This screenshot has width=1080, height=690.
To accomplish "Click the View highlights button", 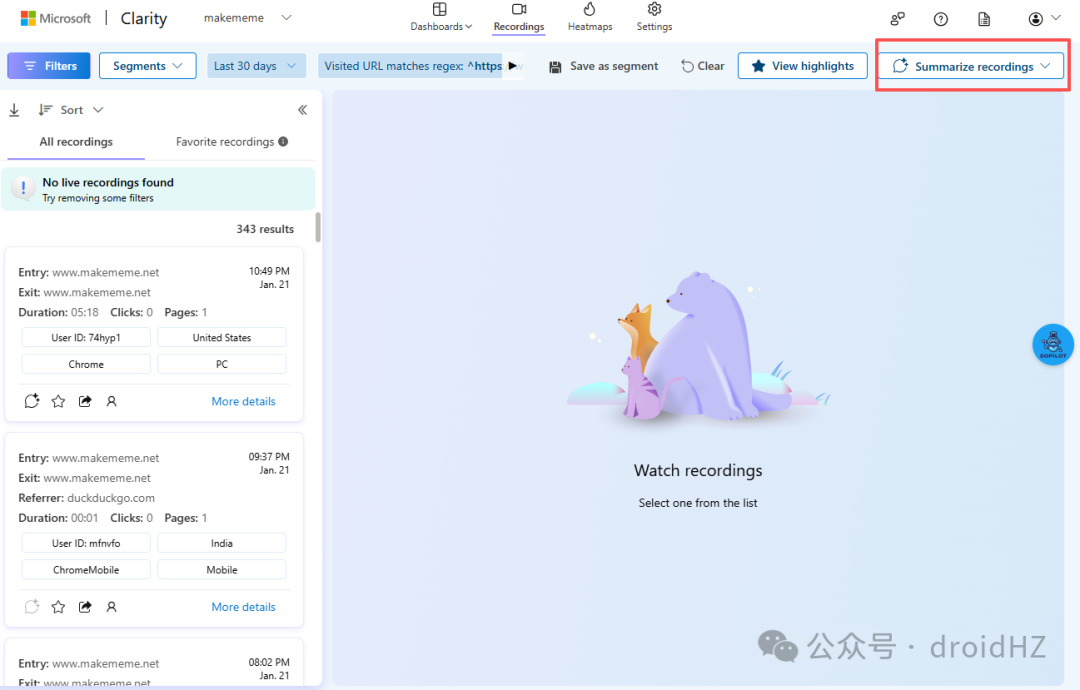I will [802, 66].
